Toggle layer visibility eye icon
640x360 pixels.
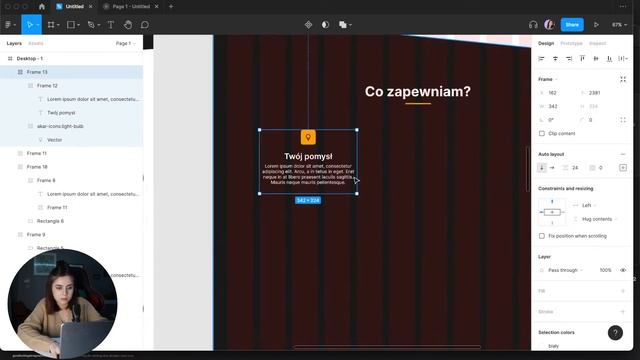623,270
